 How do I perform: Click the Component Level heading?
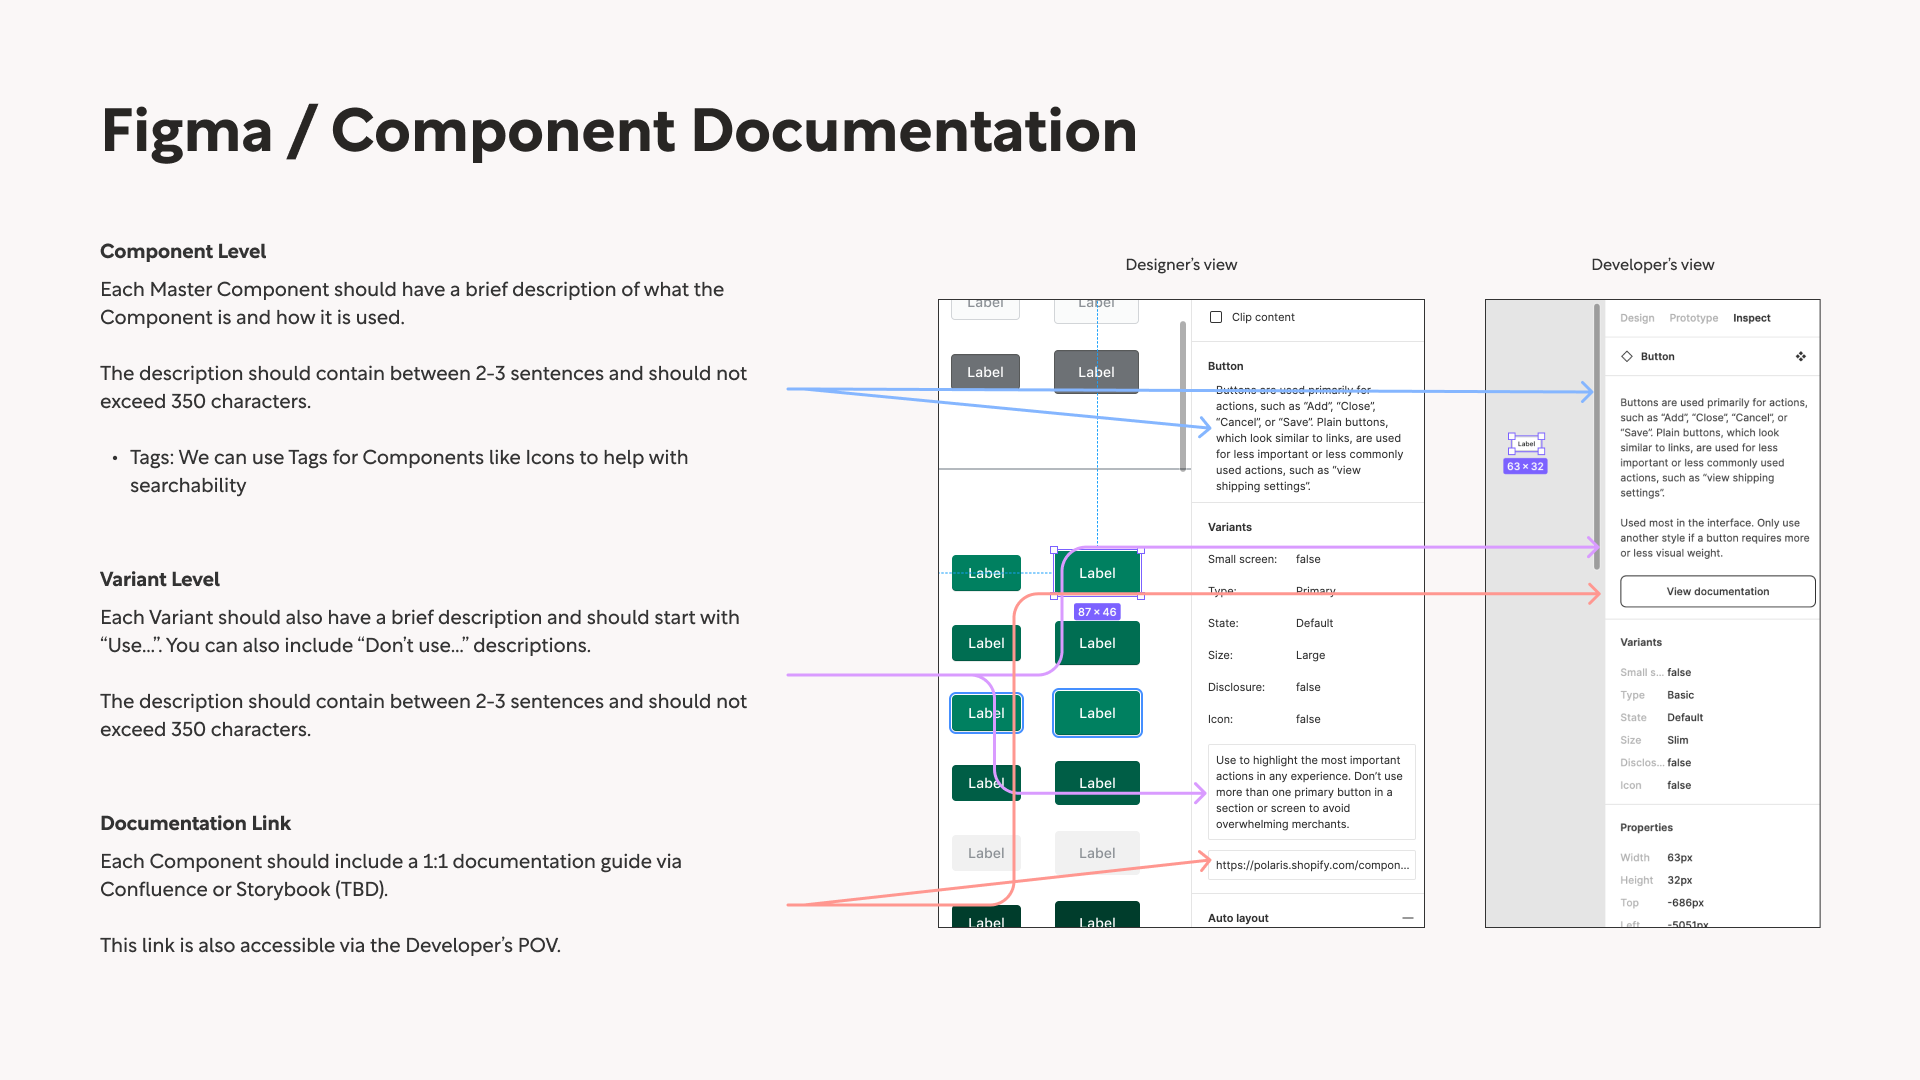(183, 251)
